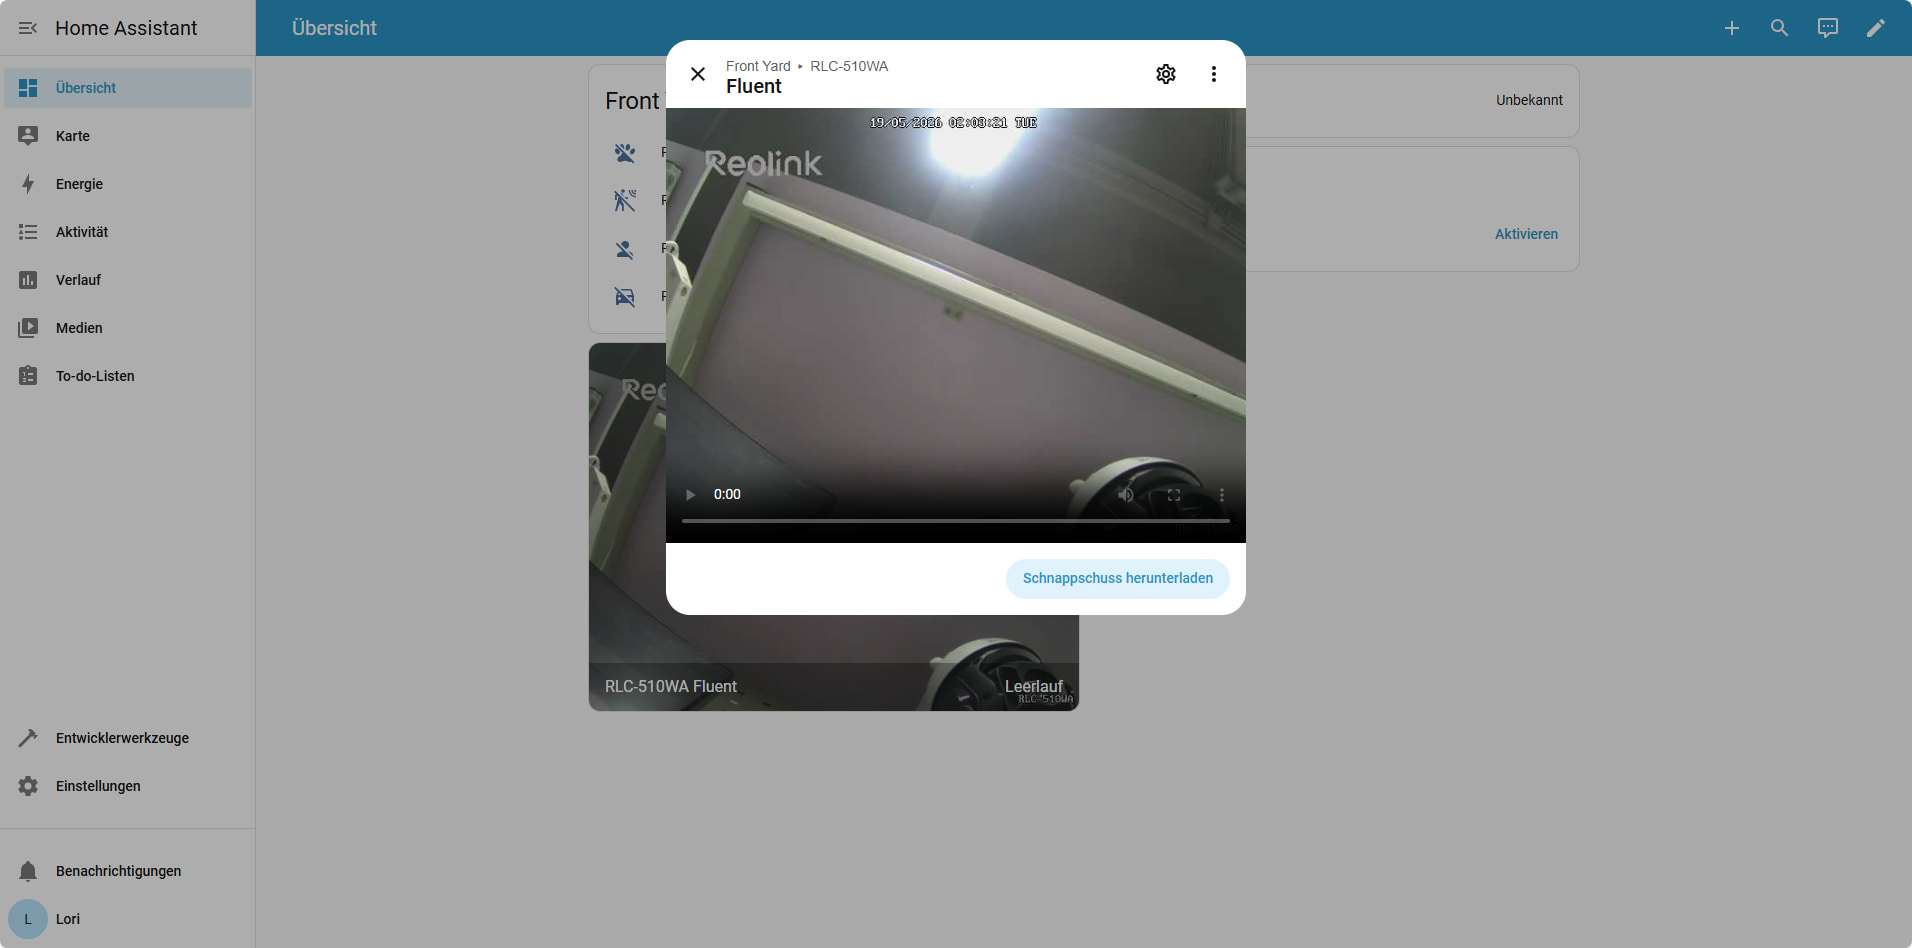The image size is (1912, 948).
Task: Enter fullscreen on the video player
Action: click(1174, 495)
